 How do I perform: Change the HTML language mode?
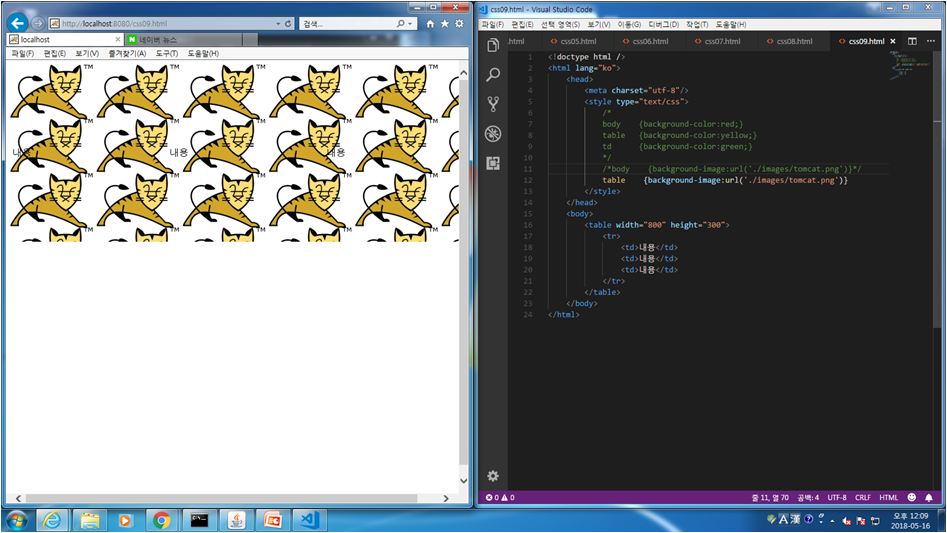pos(888,497)
